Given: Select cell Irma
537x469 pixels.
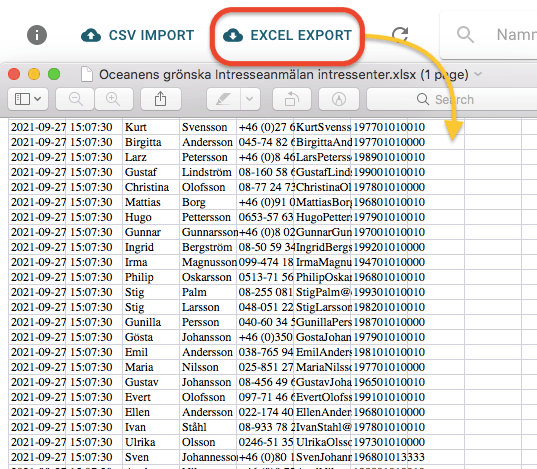Looking at the screenshot, I should pyautogui.click(x=151, y=262).
